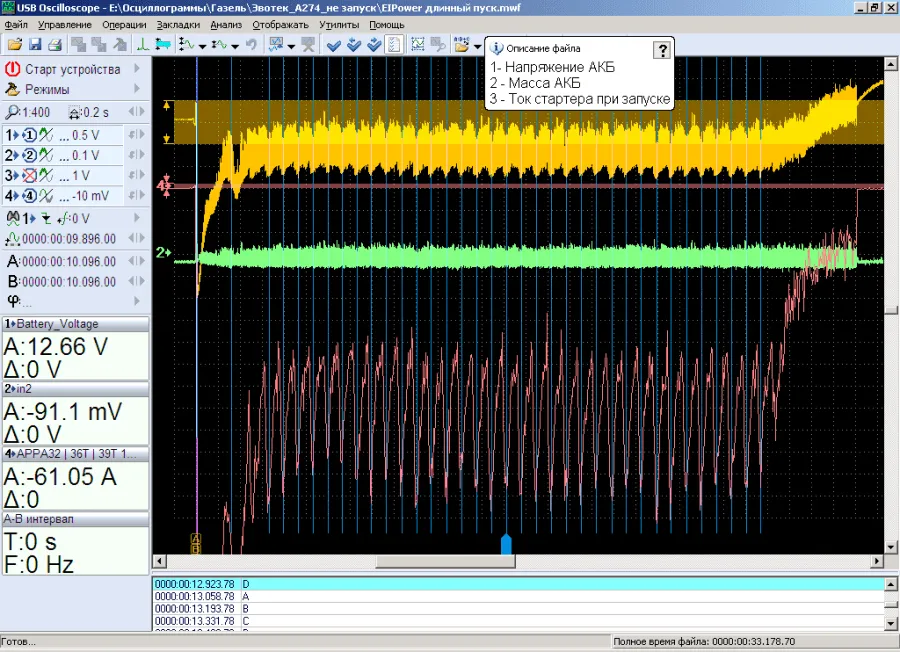The width and height of the screenshot is (900, 652).
Task: Open the Отображать menu
Action: point(281,25)
